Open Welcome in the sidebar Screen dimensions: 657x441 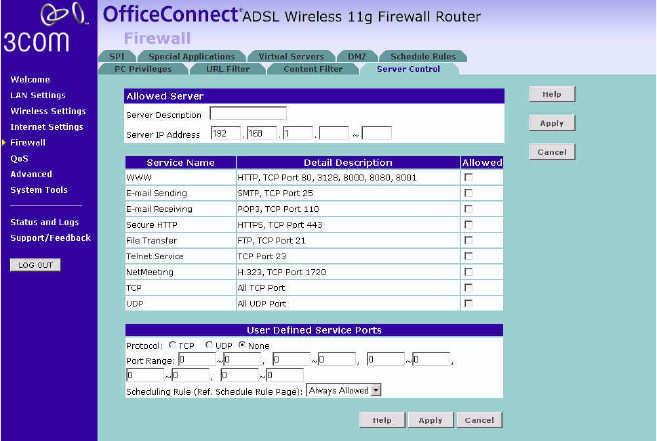(x=30, y=79)
